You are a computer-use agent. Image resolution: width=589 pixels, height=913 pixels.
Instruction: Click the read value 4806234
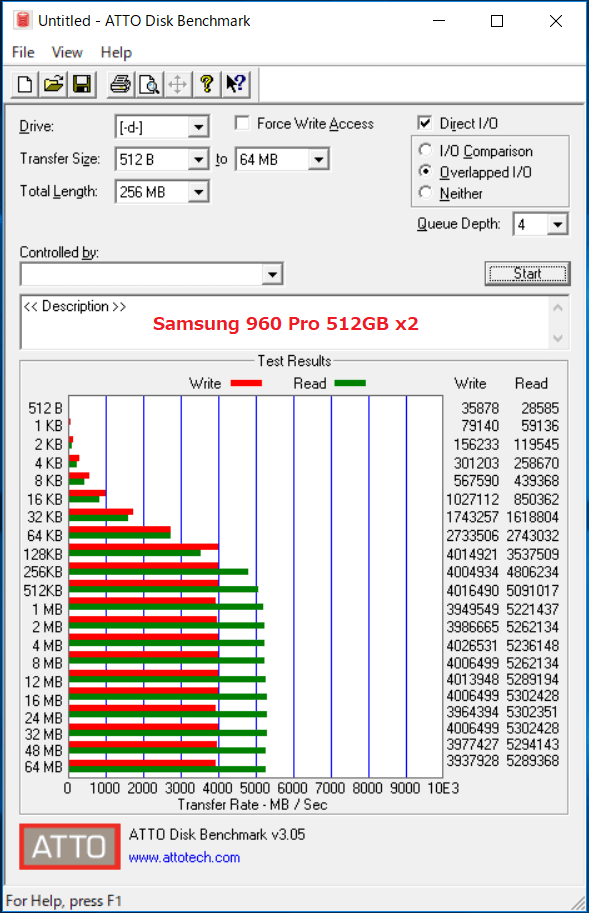533,572
